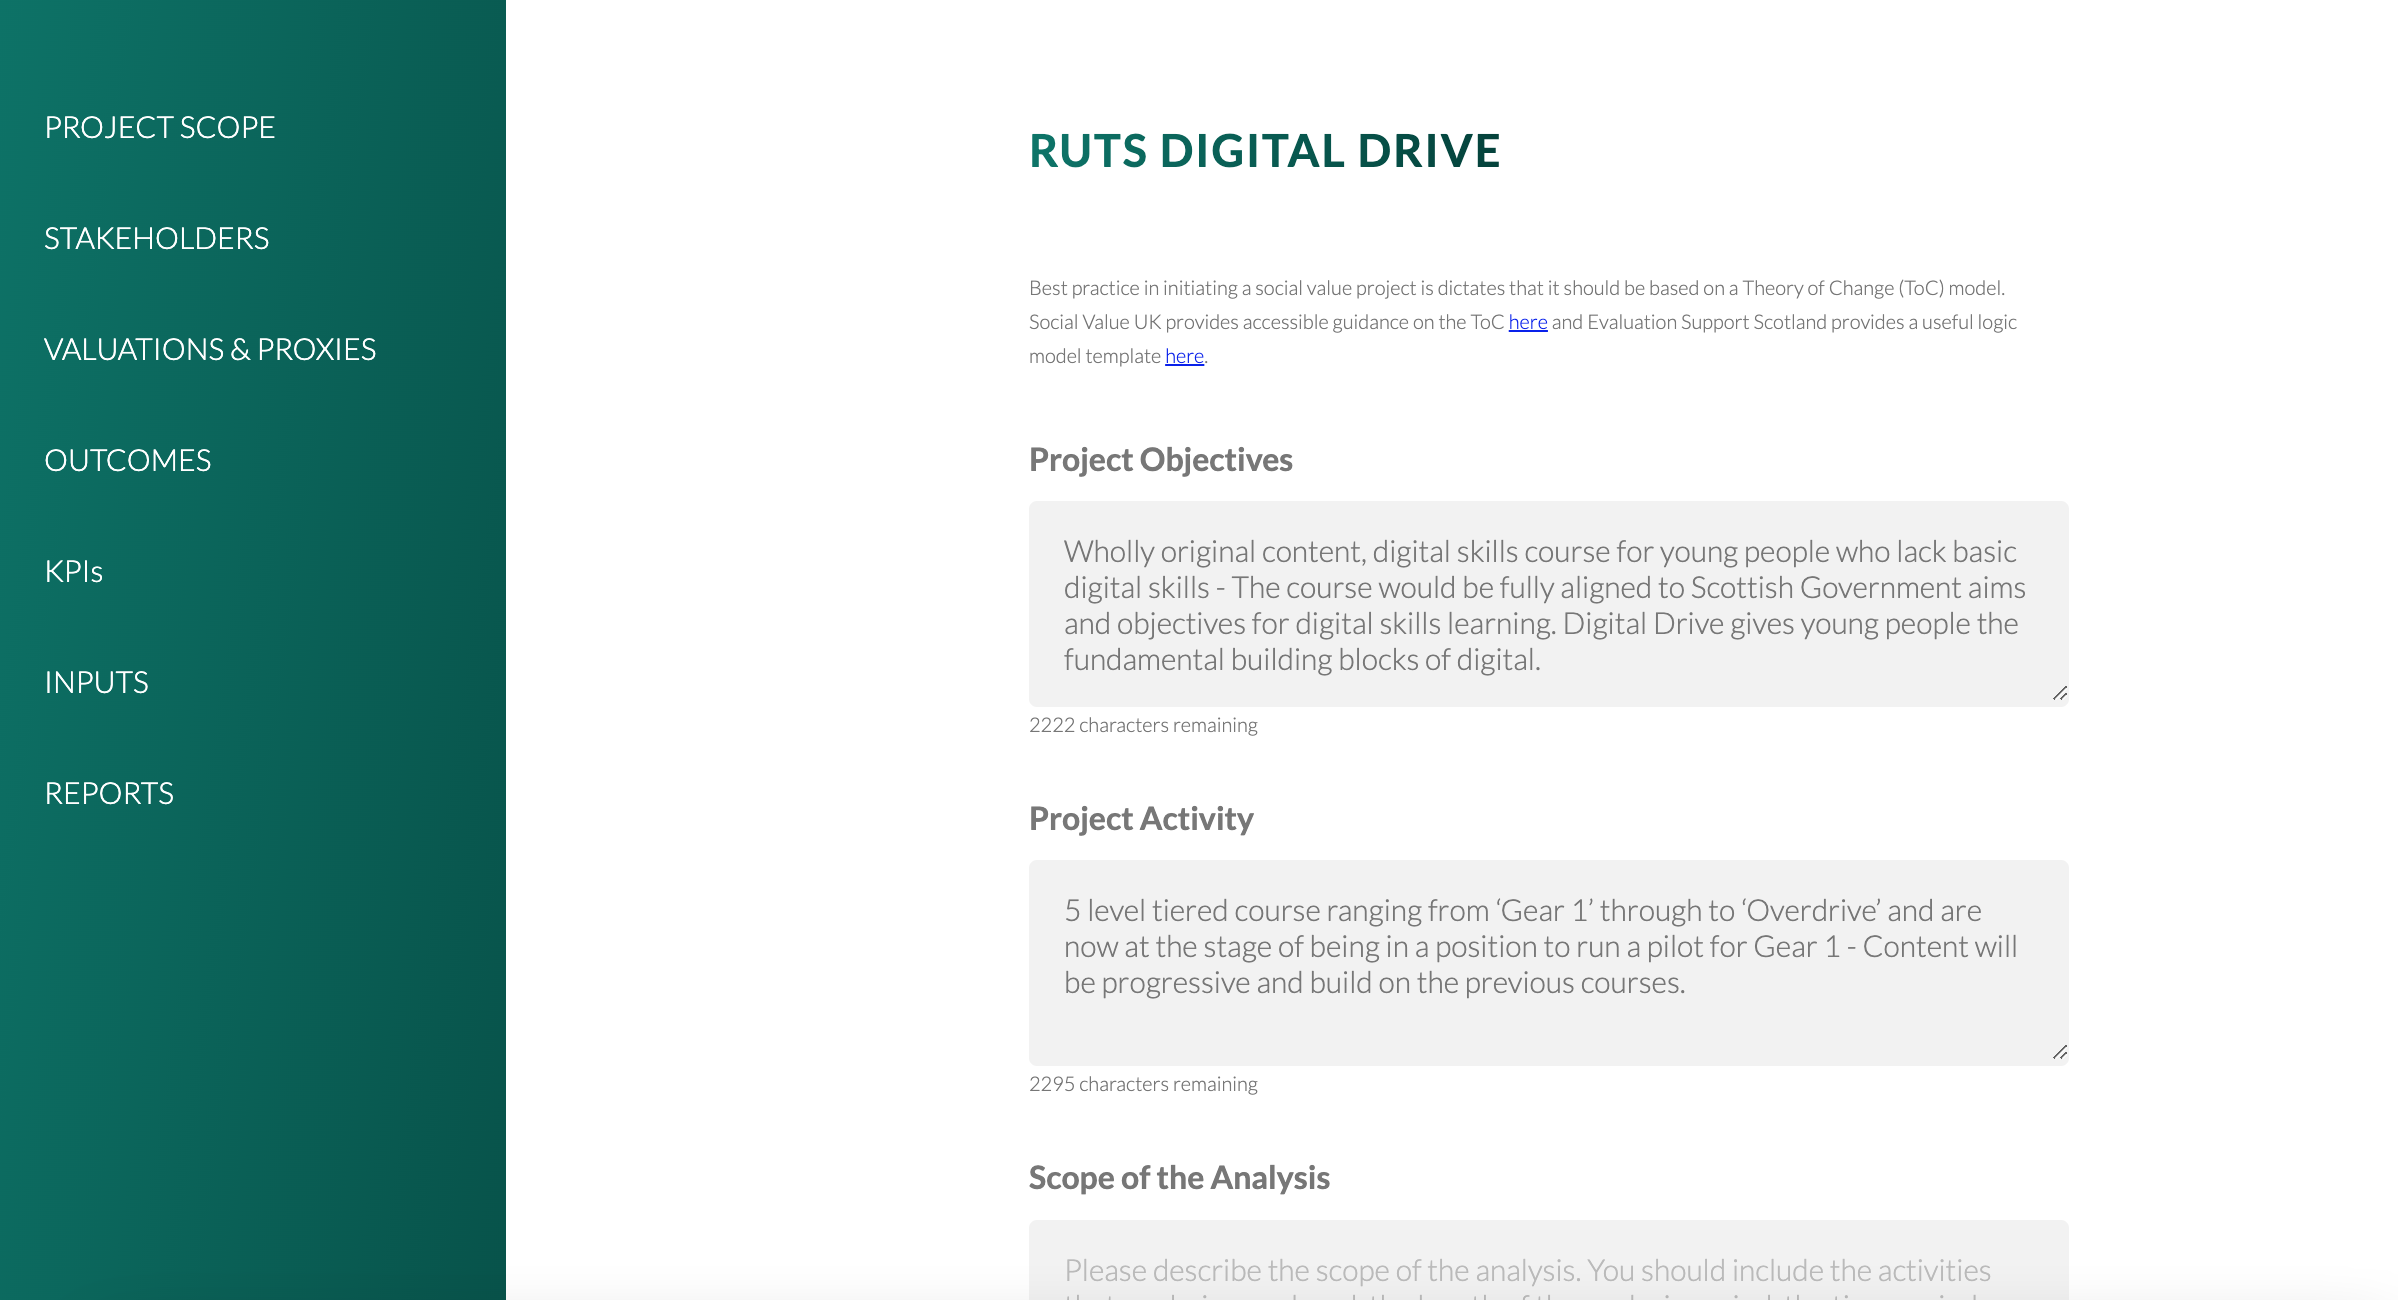Click the Project Objectives heading
This screenshot has height=1300, width=2398.
1160,460
